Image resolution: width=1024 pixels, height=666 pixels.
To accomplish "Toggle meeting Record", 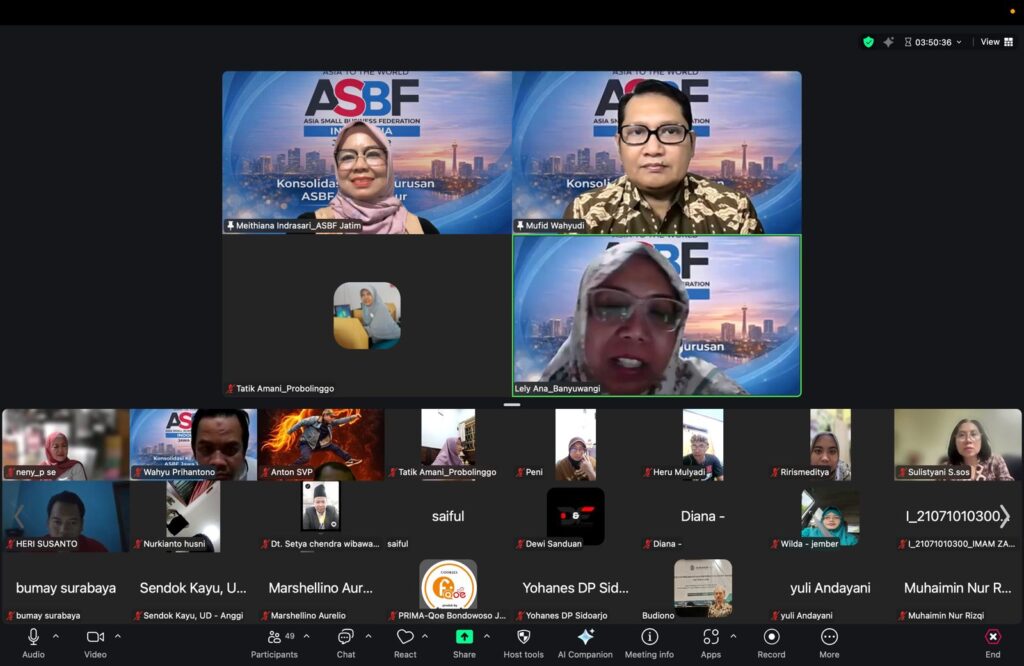I will pos(771,642).
